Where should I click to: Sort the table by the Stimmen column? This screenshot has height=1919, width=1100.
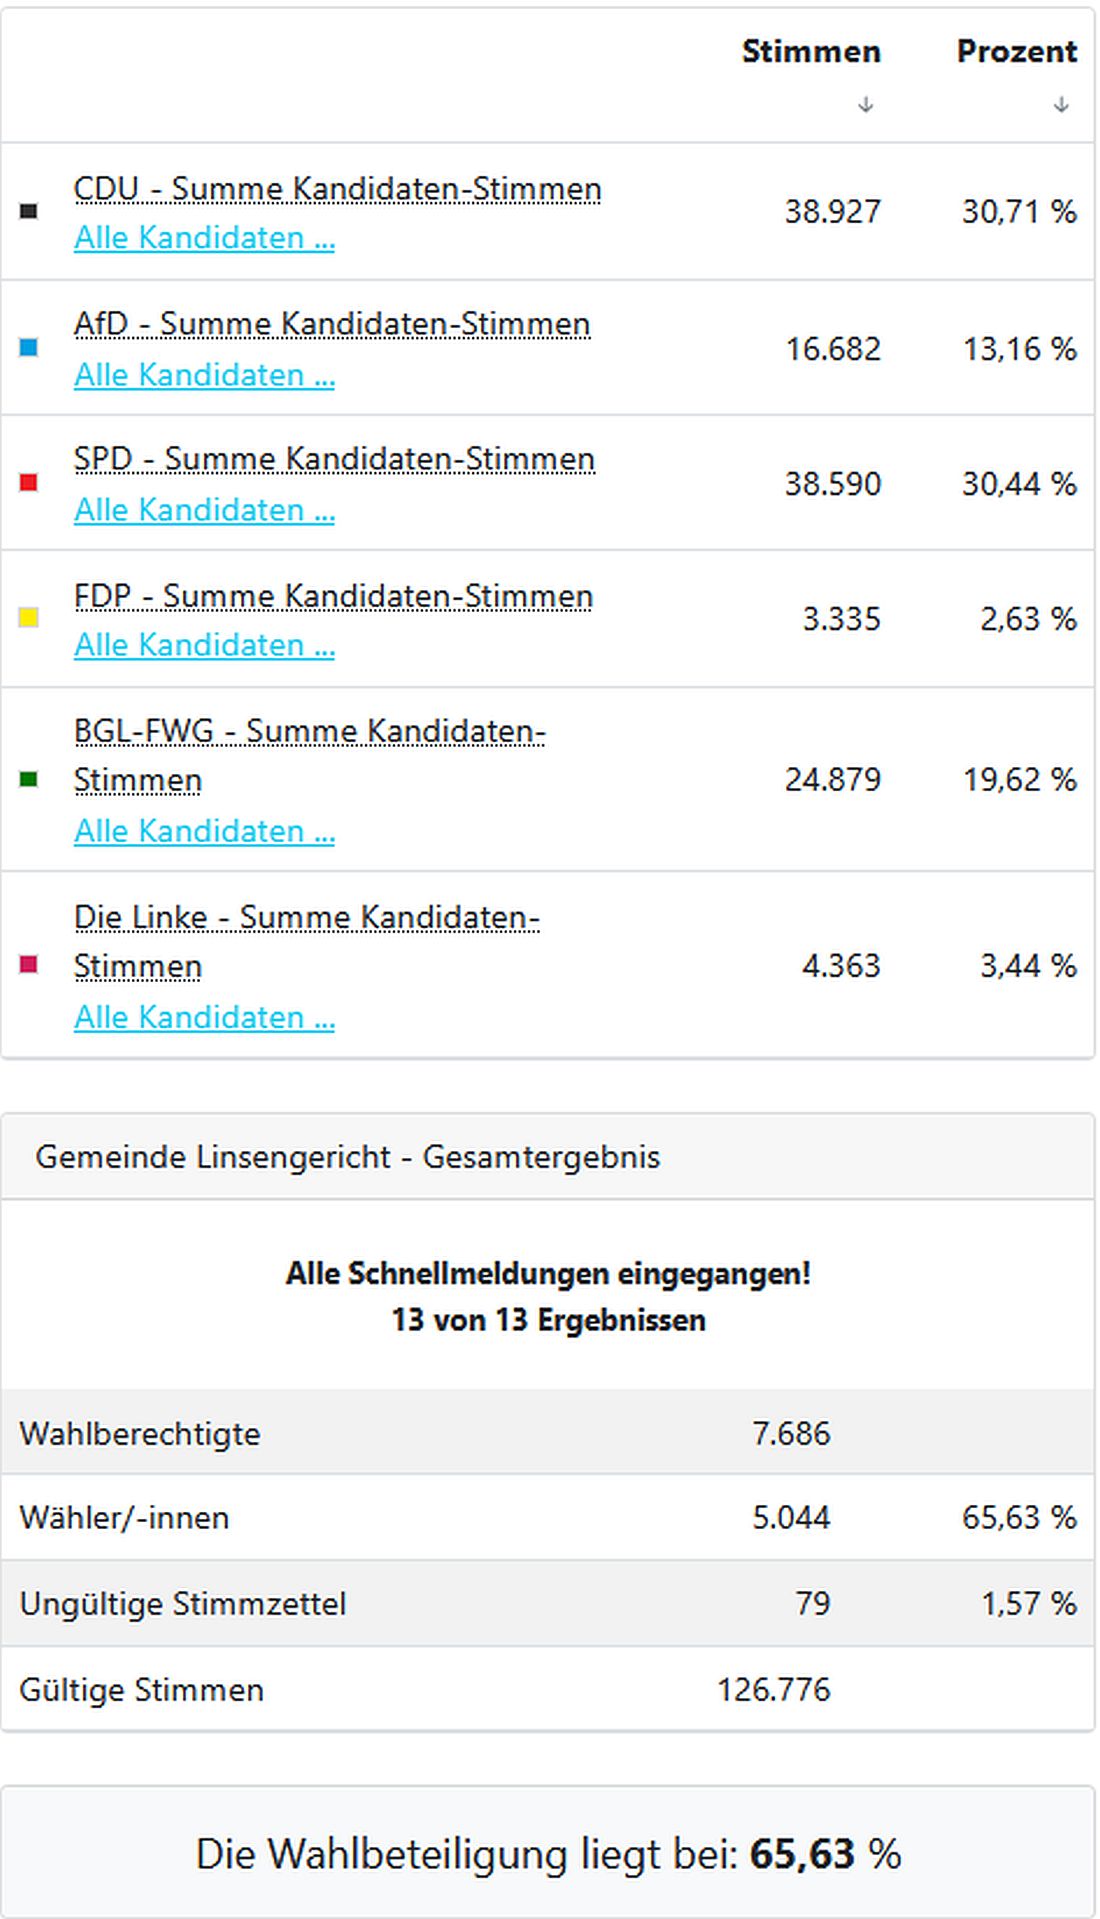(x=812, y=51)
